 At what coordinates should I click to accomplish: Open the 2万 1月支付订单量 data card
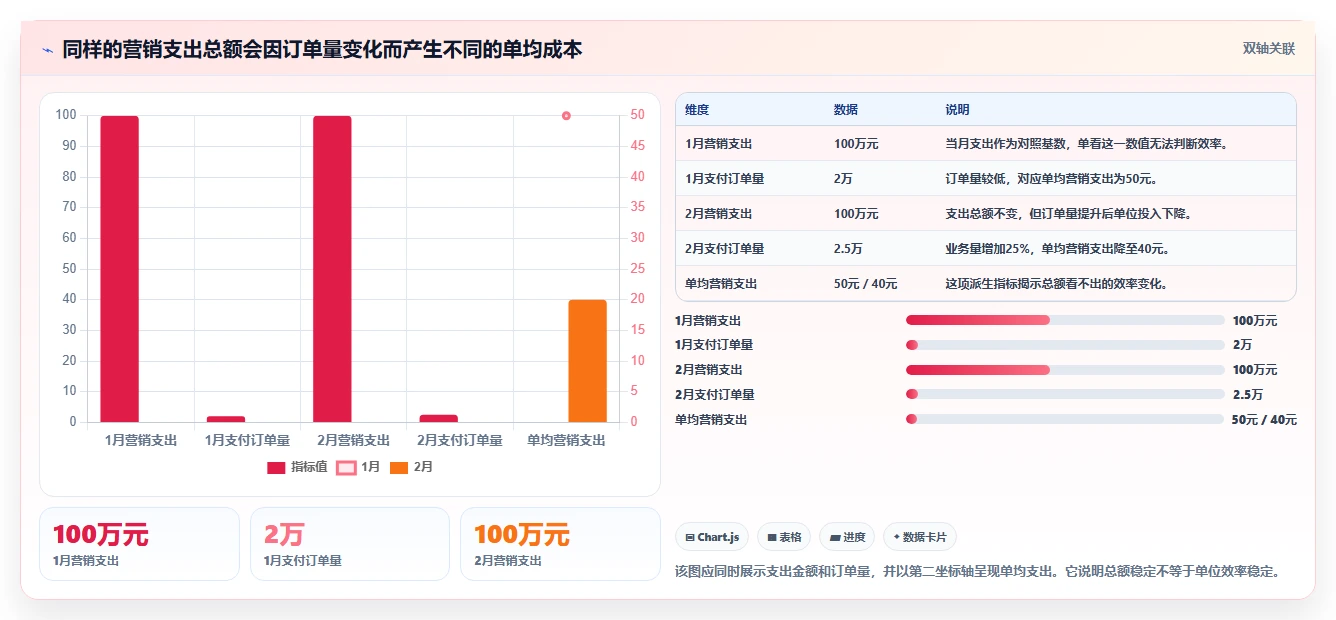click(x=350, y=544)
